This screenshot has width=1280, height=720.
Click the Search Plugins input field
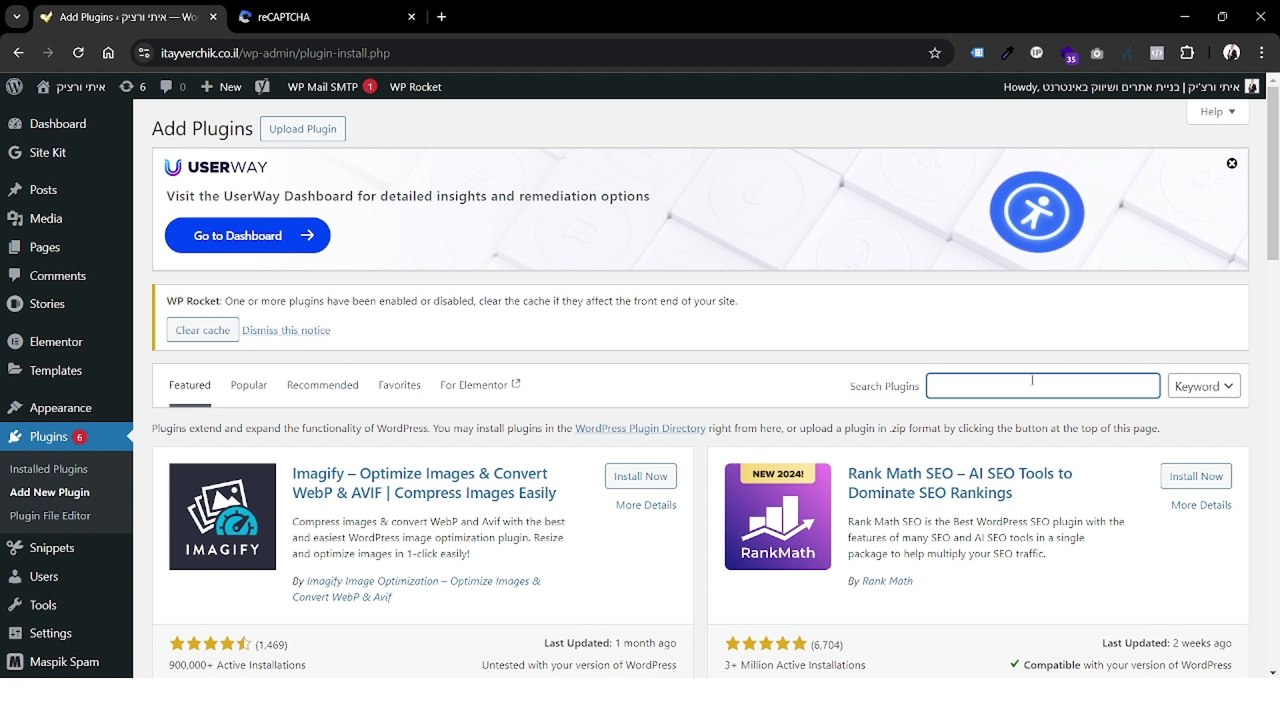[1043, 386]
